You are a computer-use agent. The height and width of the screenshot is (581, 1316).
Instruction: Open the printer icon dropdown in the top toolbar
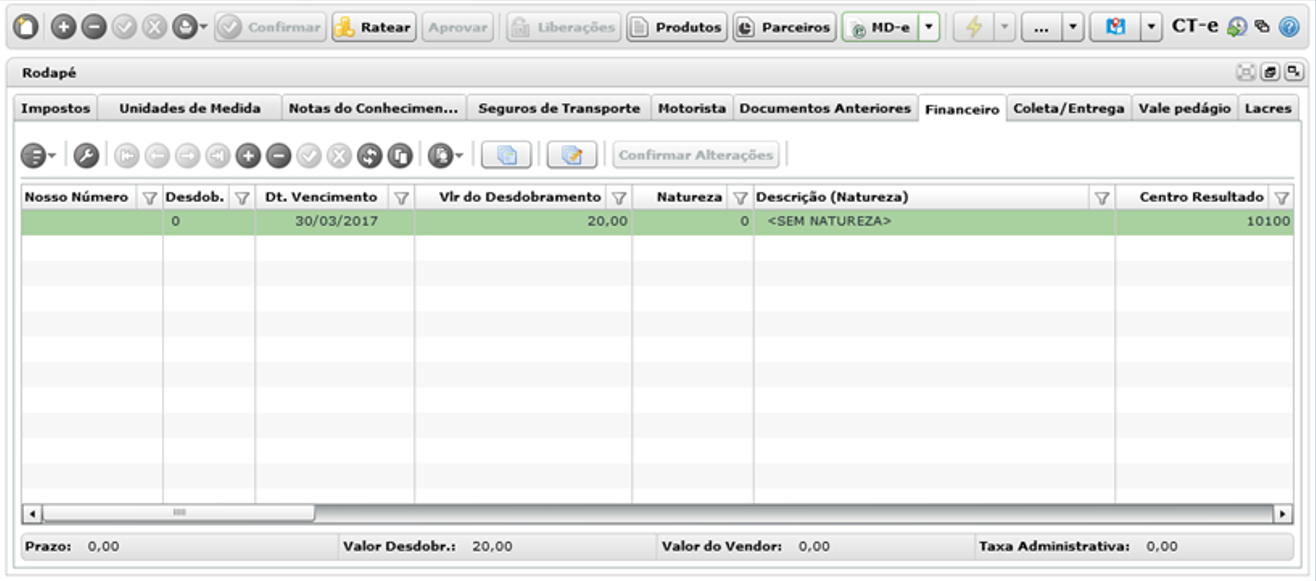pos(189,28)
